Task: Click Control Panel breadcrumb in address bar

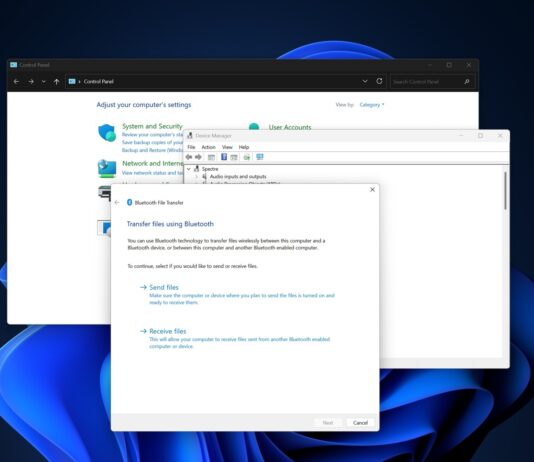Action: [98, 81]
